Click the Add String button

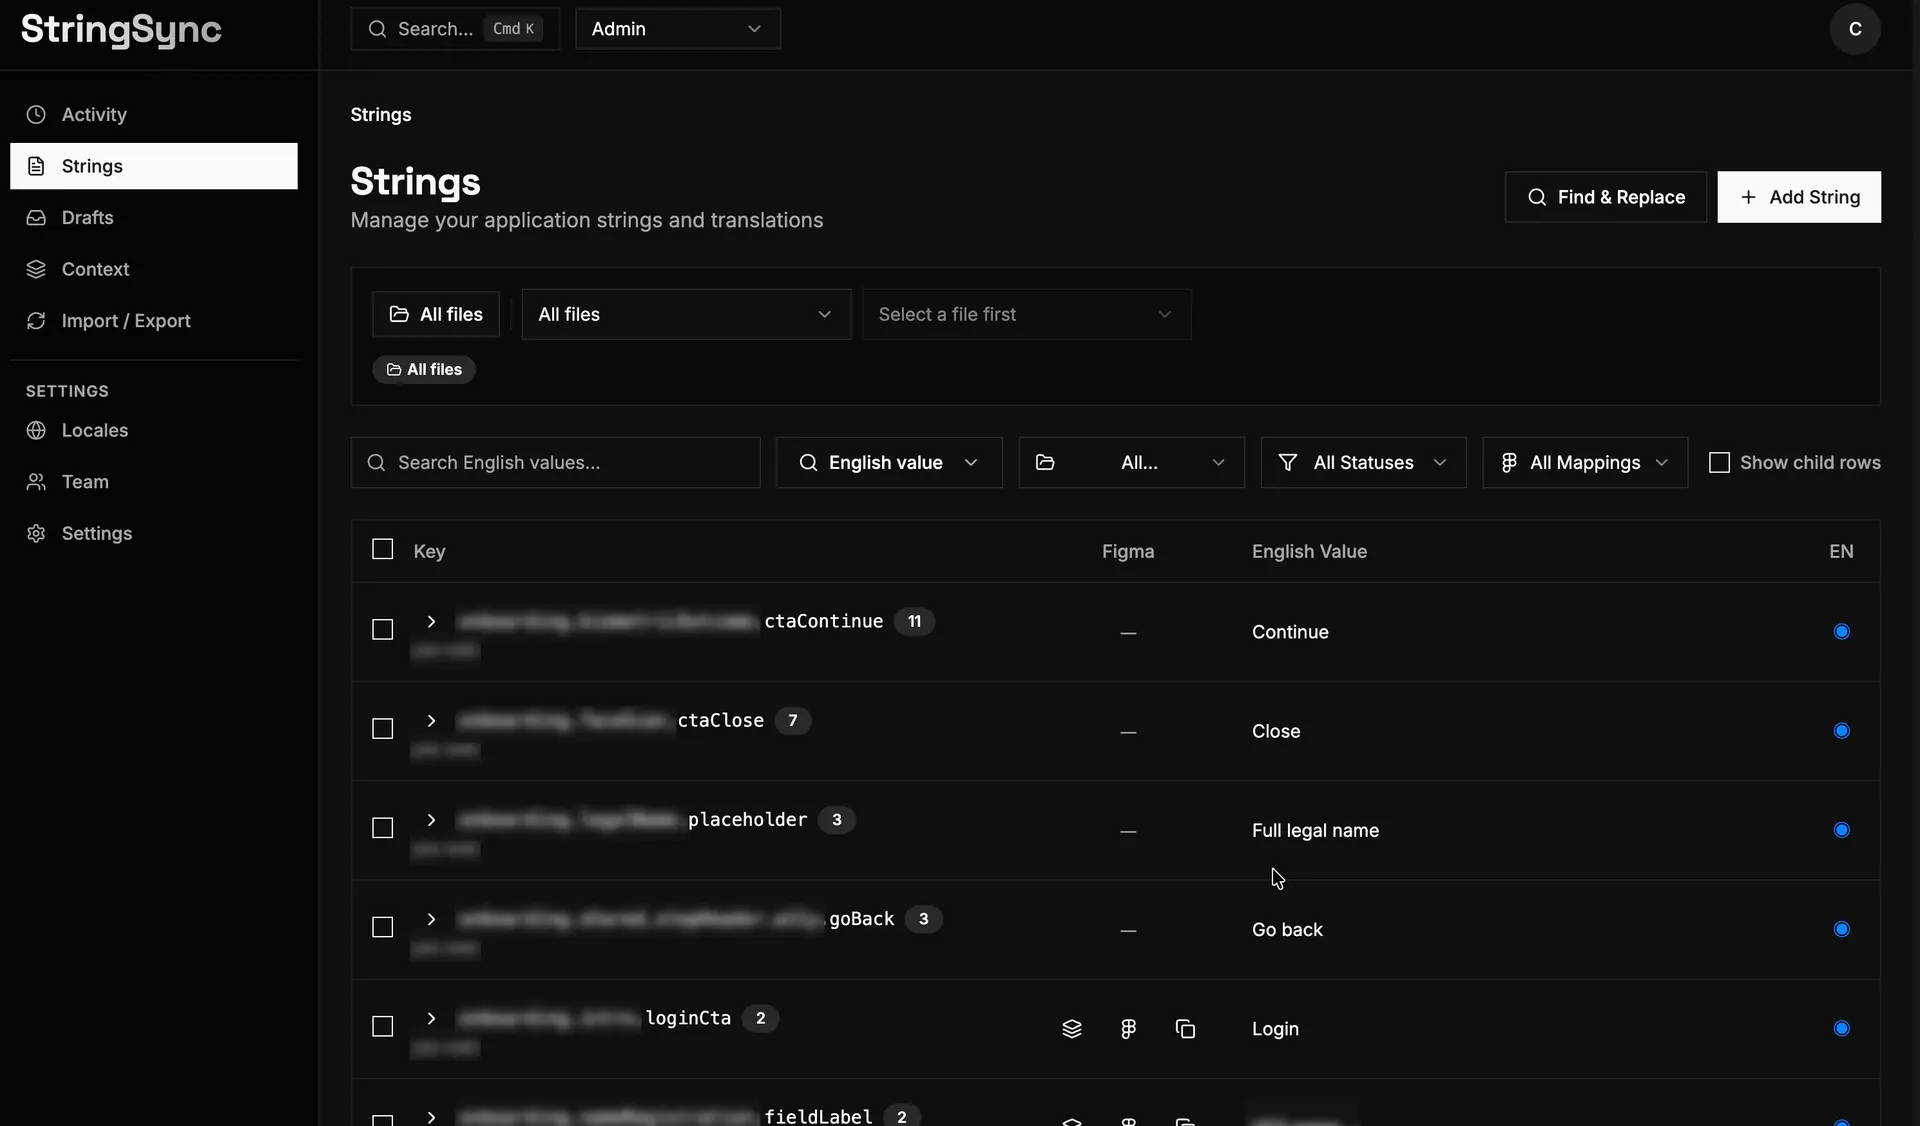[x=1799, y=197]
